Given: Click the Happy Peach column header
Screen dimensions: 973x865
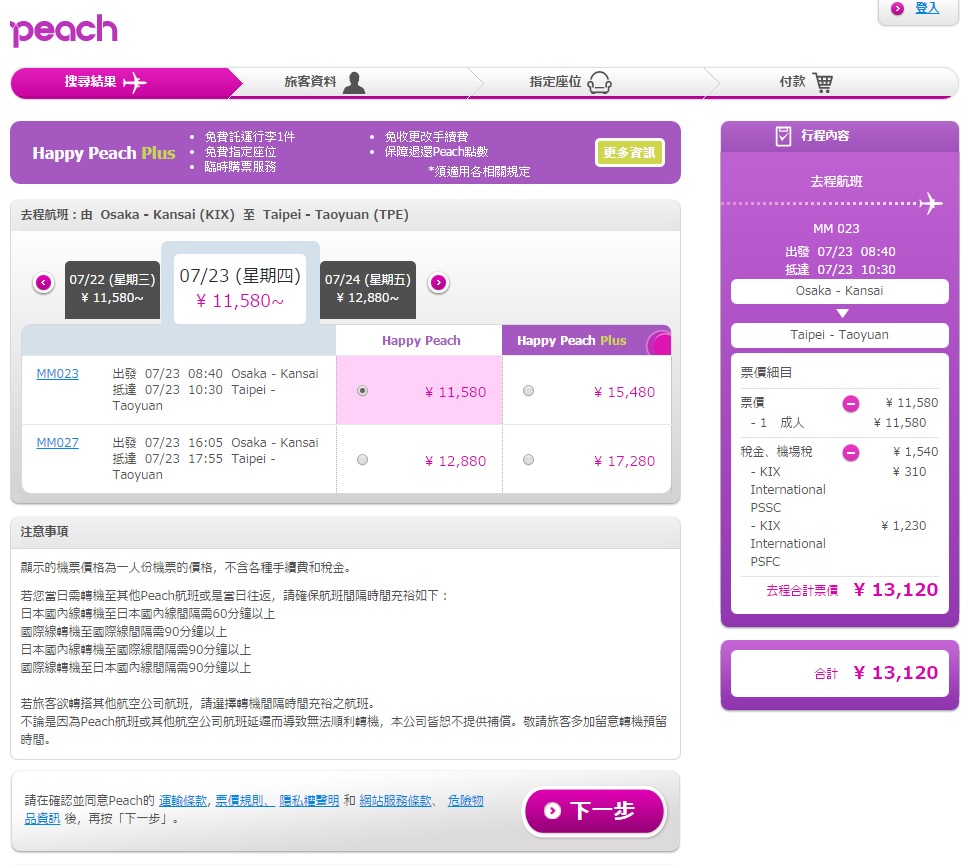Looking at the screenshot, I should click(x=421, y=340).
